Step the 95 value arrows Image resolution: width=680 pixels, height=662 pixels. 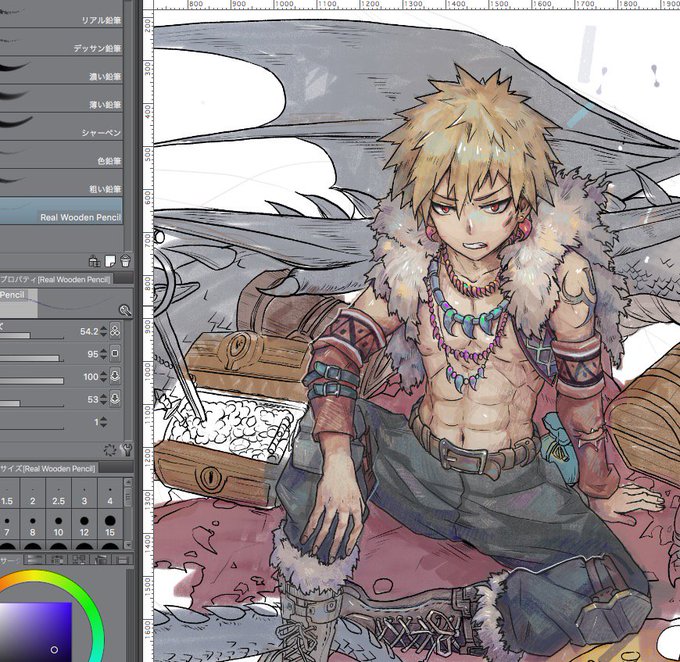click(103, 354)
